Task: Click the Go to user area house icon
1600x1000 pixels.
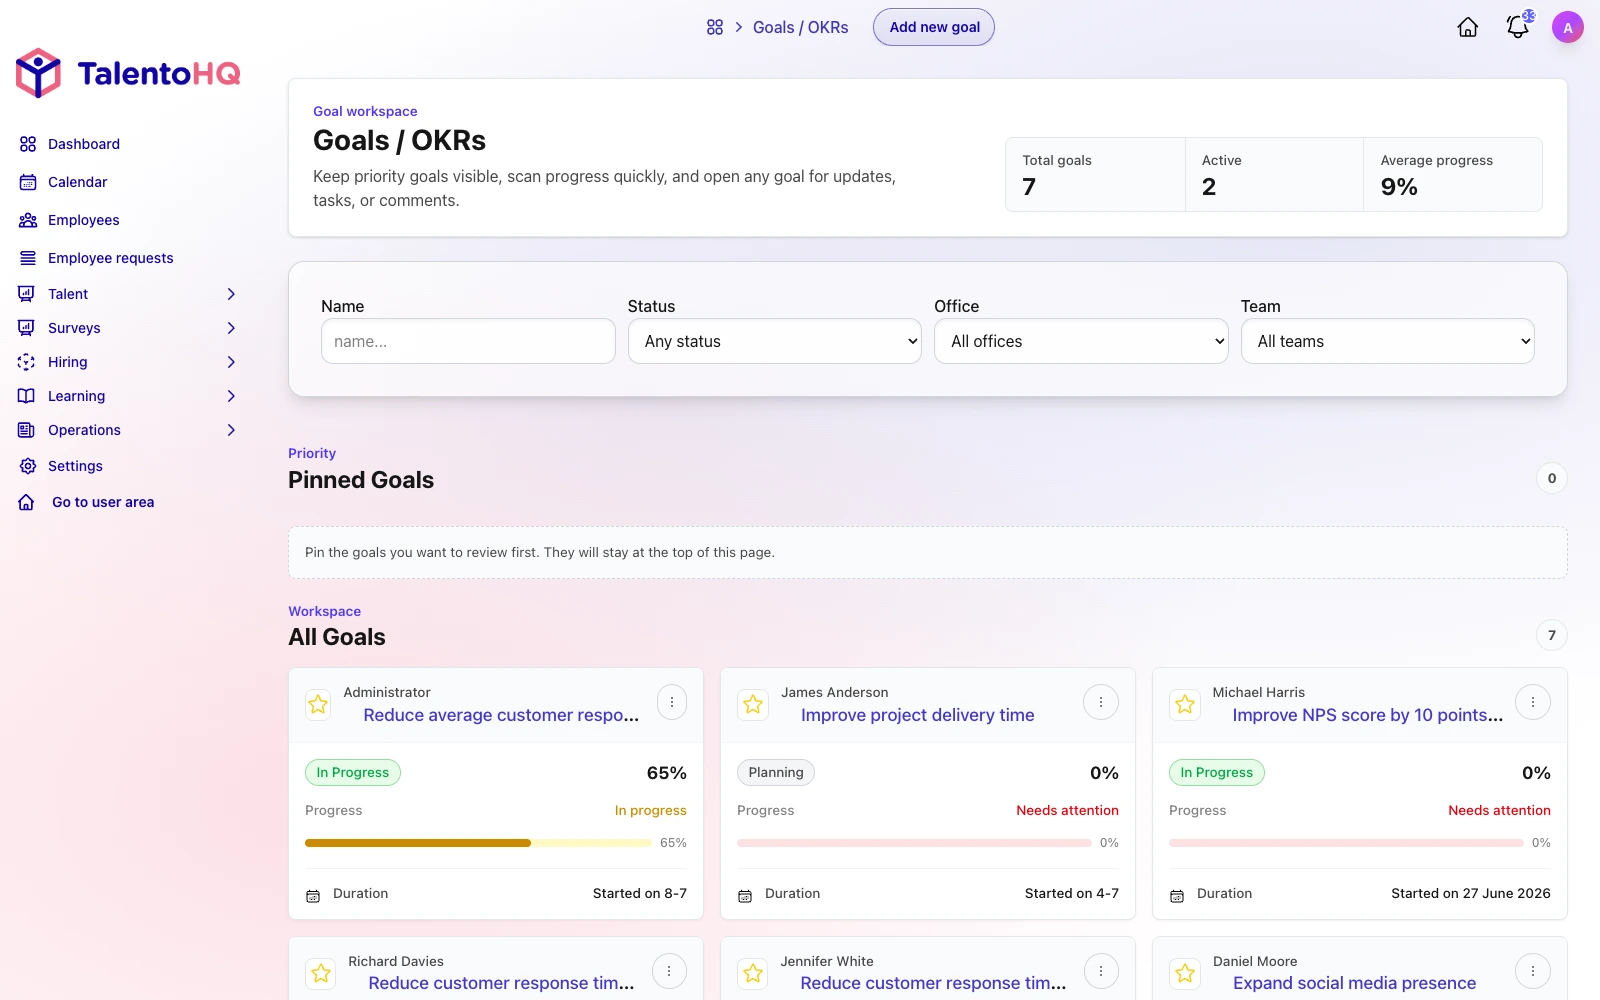Action: [27, 502]
